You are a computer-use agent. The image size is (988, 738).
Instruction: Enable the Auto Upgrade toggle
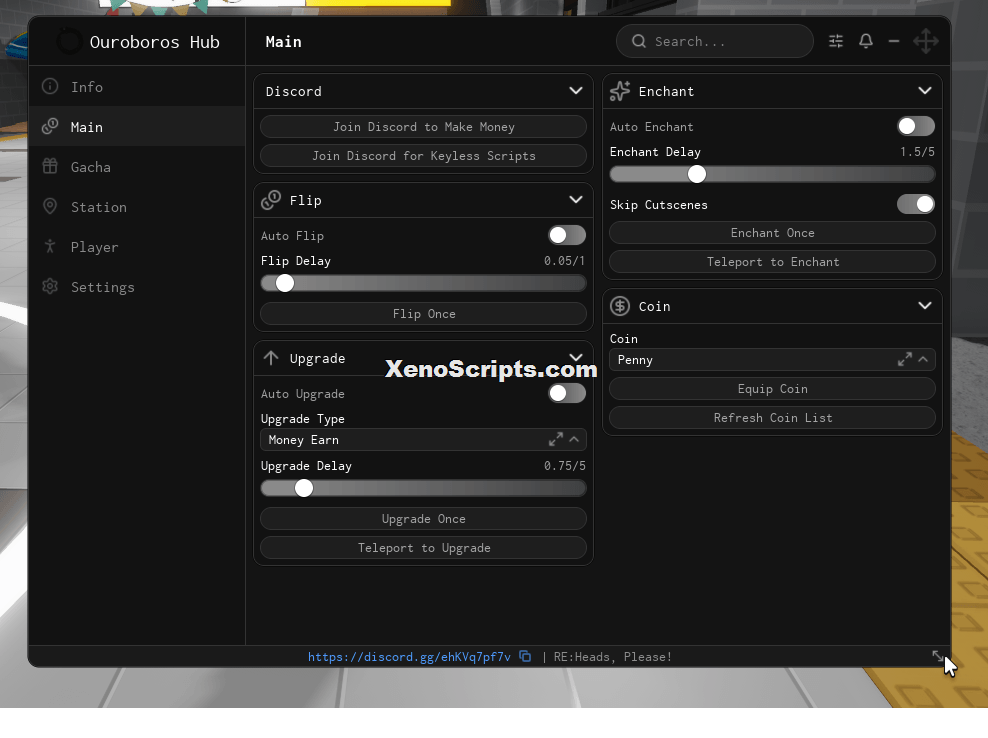(567, 394)
